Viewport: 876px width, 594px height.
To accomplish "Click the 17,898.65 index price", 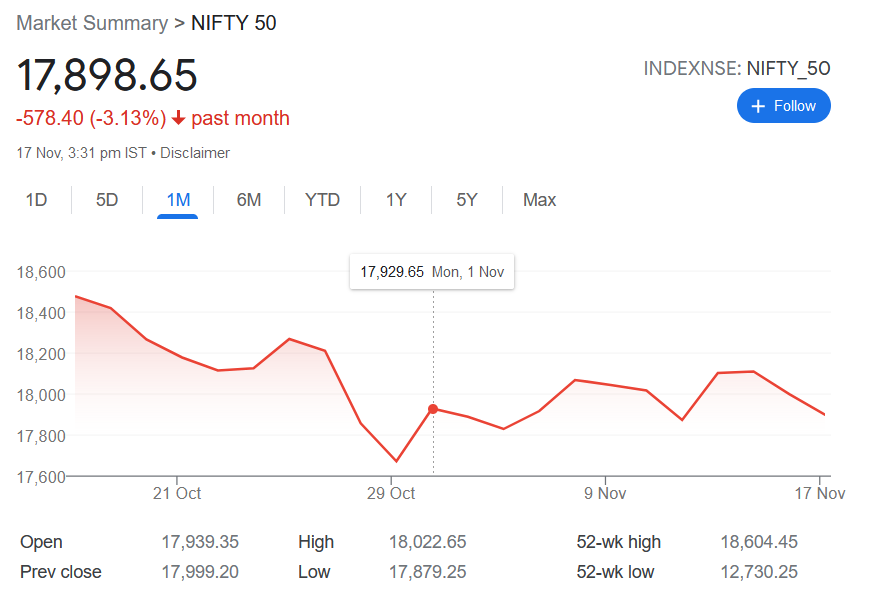I will (107, 76).
